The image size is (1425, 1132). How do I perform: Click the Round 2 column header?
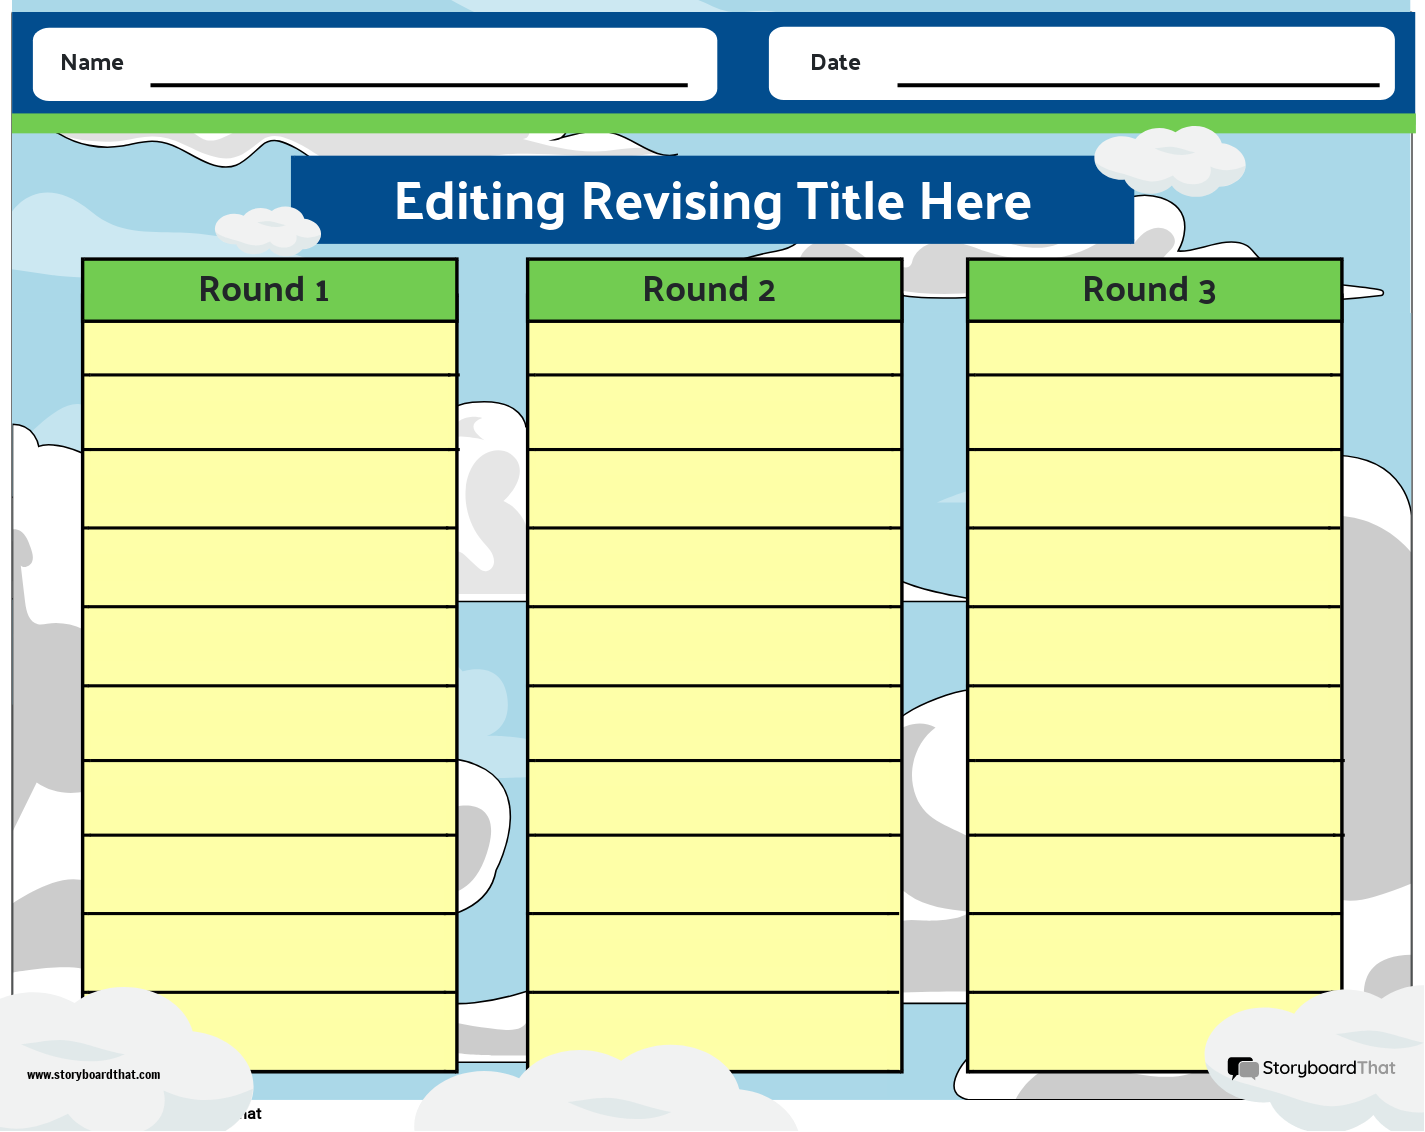(712, 290)
